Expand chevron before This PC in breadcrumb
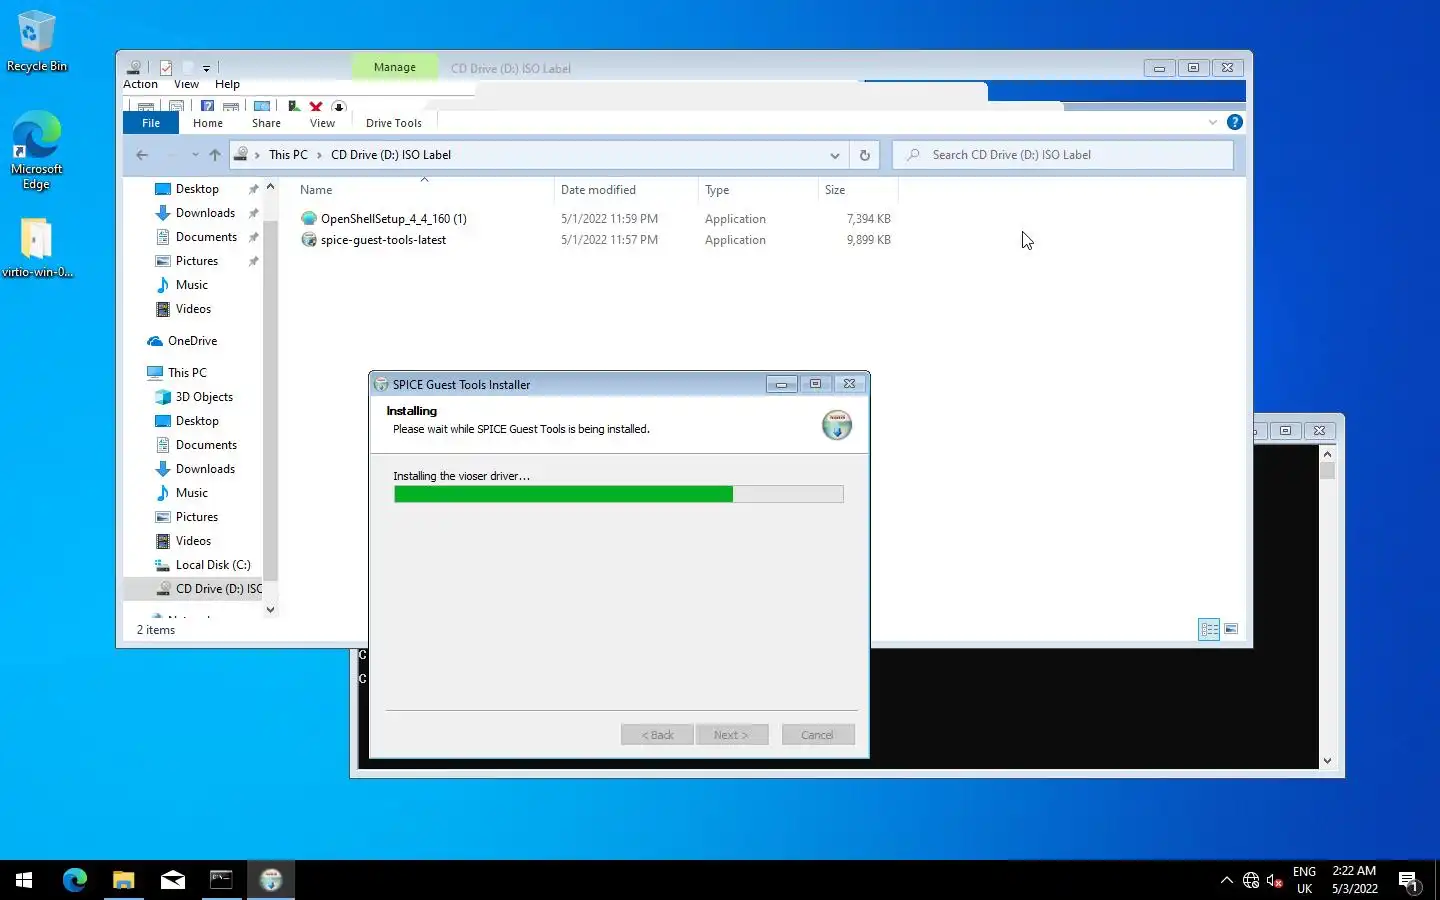The height and width of the screenshot is (900, 1440). point(257,155)
